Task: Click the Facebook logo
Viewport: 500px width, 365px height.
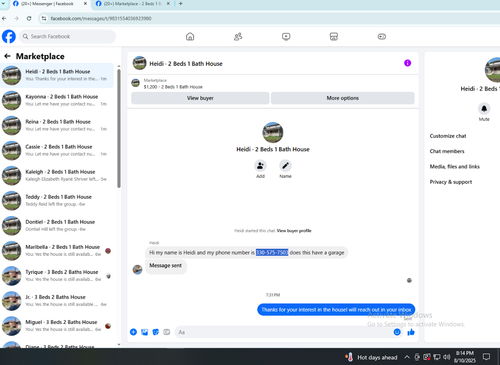Action: 9,36
